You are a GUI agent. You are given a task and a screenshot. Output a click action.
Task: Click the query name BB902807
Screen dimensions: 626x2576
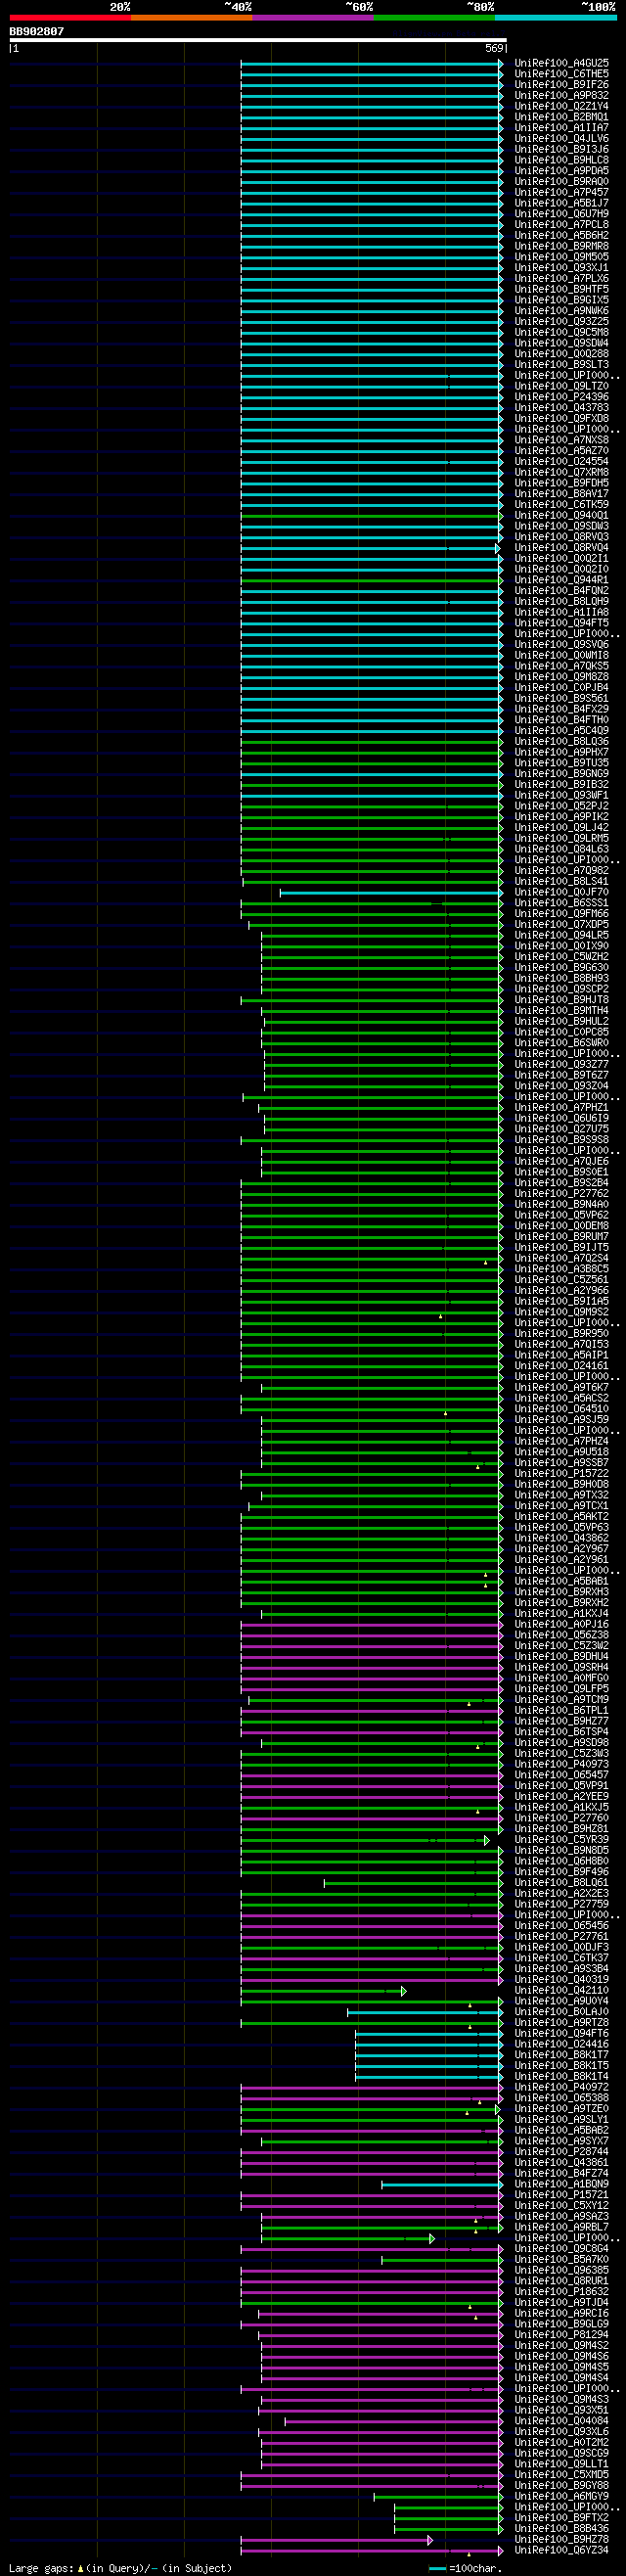(x=37, y=32)
